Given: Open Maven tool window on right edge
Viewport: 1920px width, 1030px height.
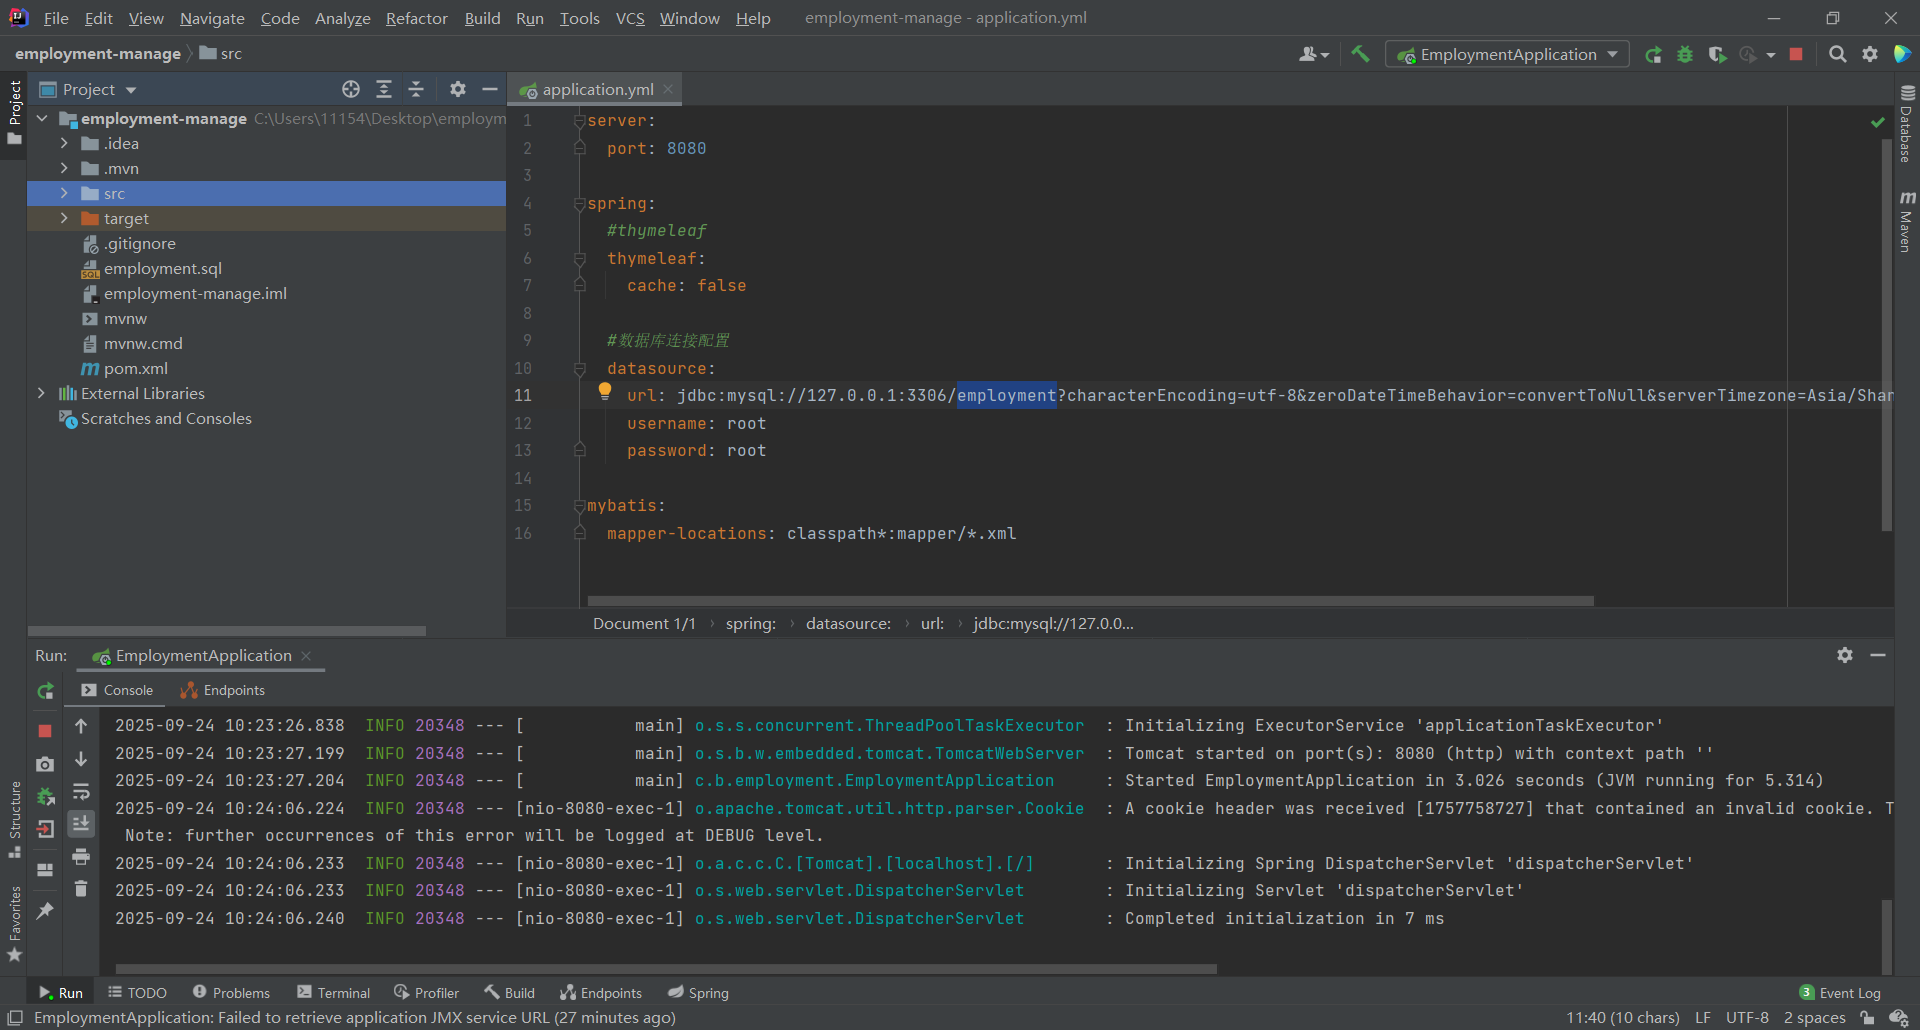Looking at the screenshot, I should (1907, 221).
